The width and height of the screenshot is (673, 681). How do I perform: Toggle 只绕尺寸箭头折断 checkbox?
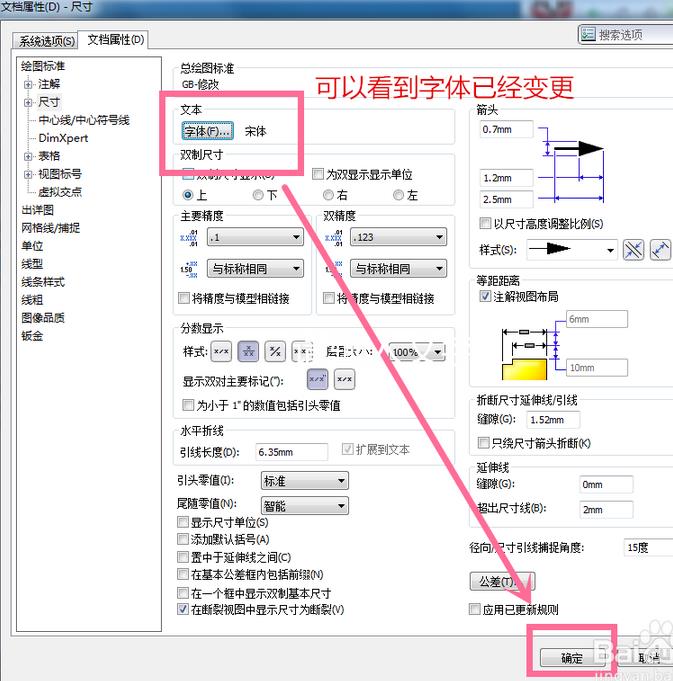pyautogui.click(x=483, y=443)
